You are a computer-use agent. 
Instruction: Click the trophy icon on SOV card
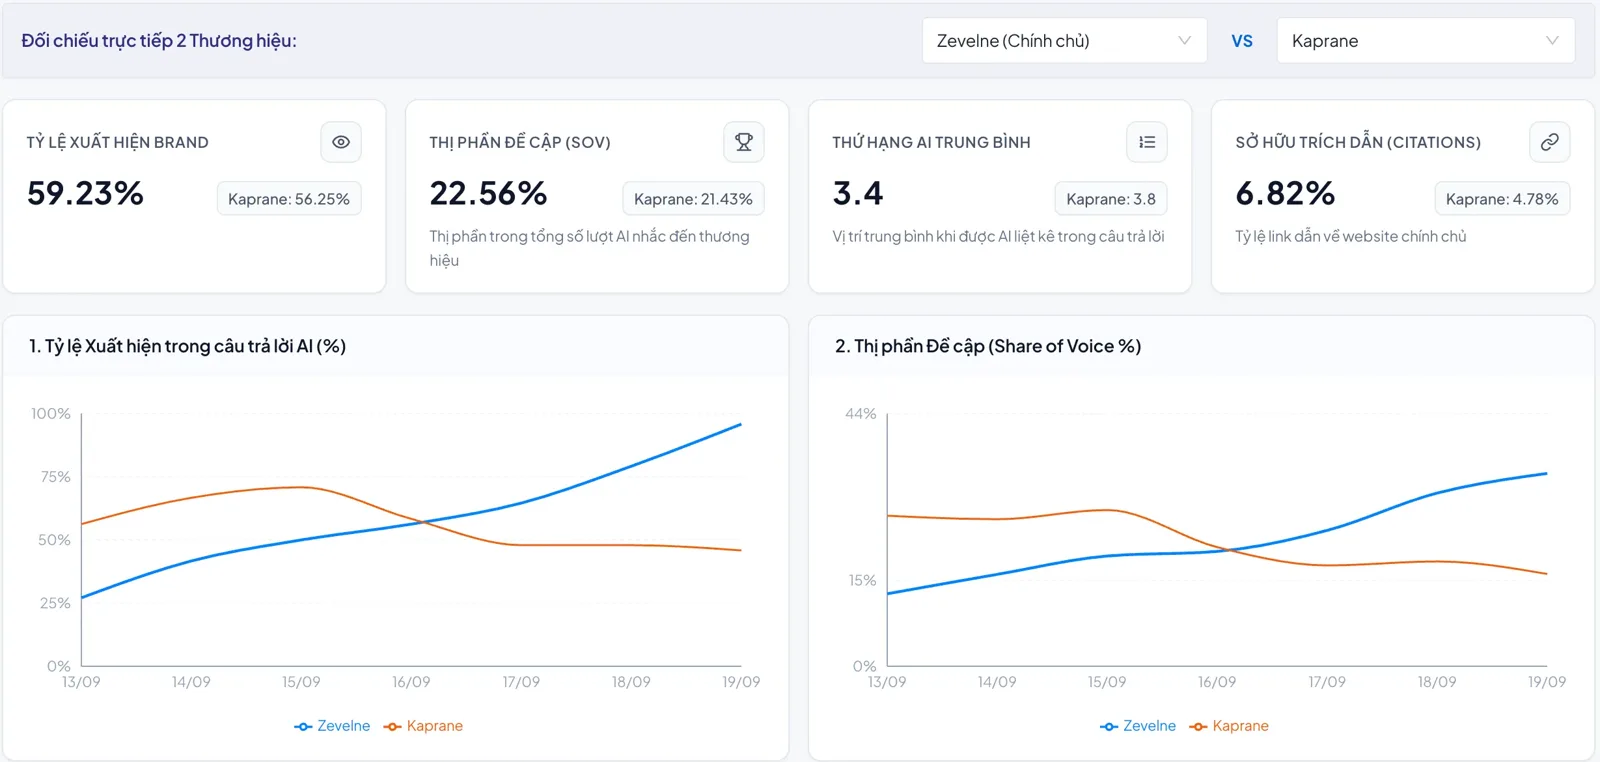(744, 142)
